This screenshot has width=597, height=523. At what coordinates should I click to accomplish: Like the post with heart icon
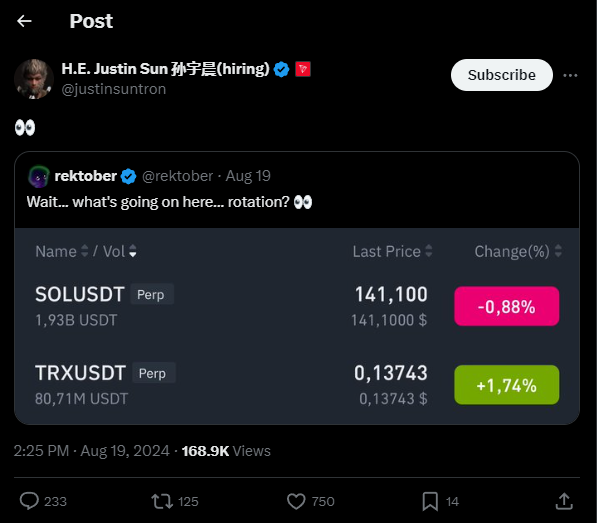pyautogui.click(x=296, y=501)
